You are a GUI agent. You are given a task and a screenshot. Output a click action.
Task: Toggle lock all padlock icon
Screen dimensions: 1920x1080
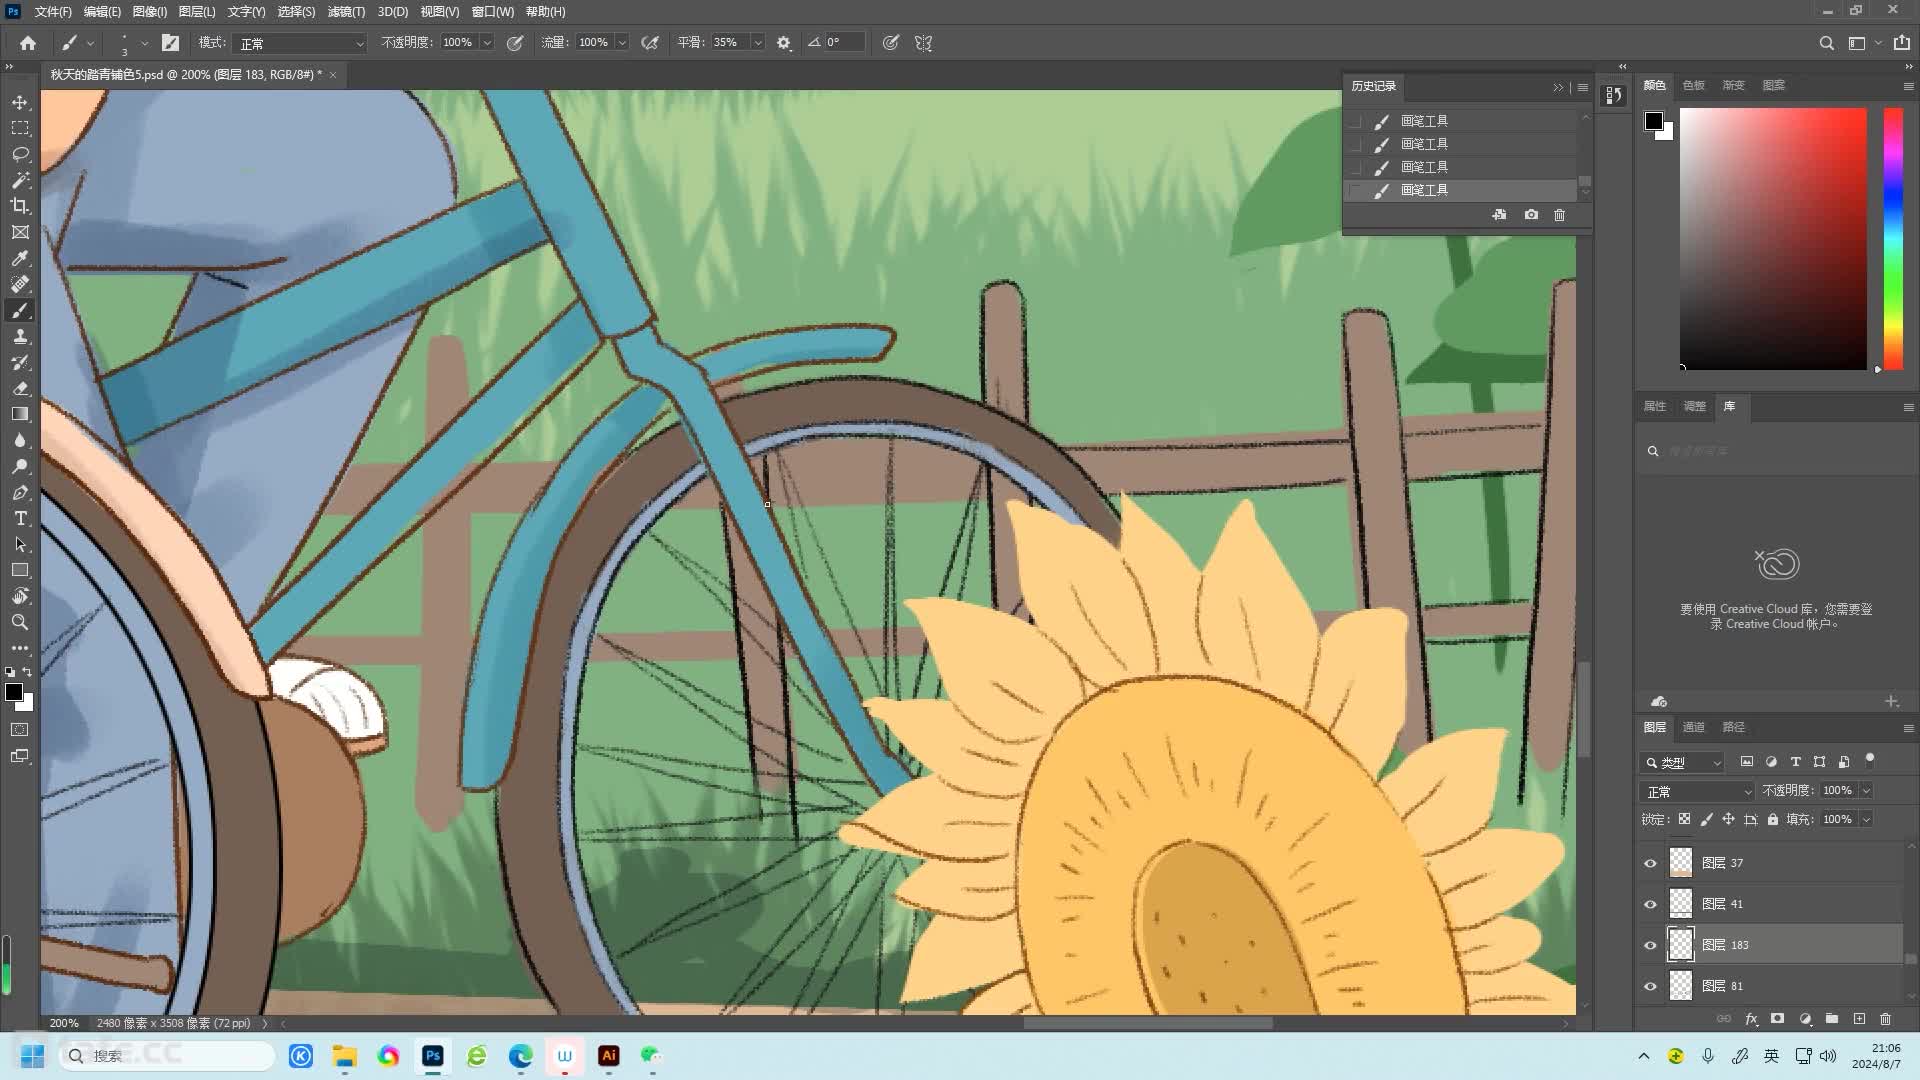pos(1772,819)
